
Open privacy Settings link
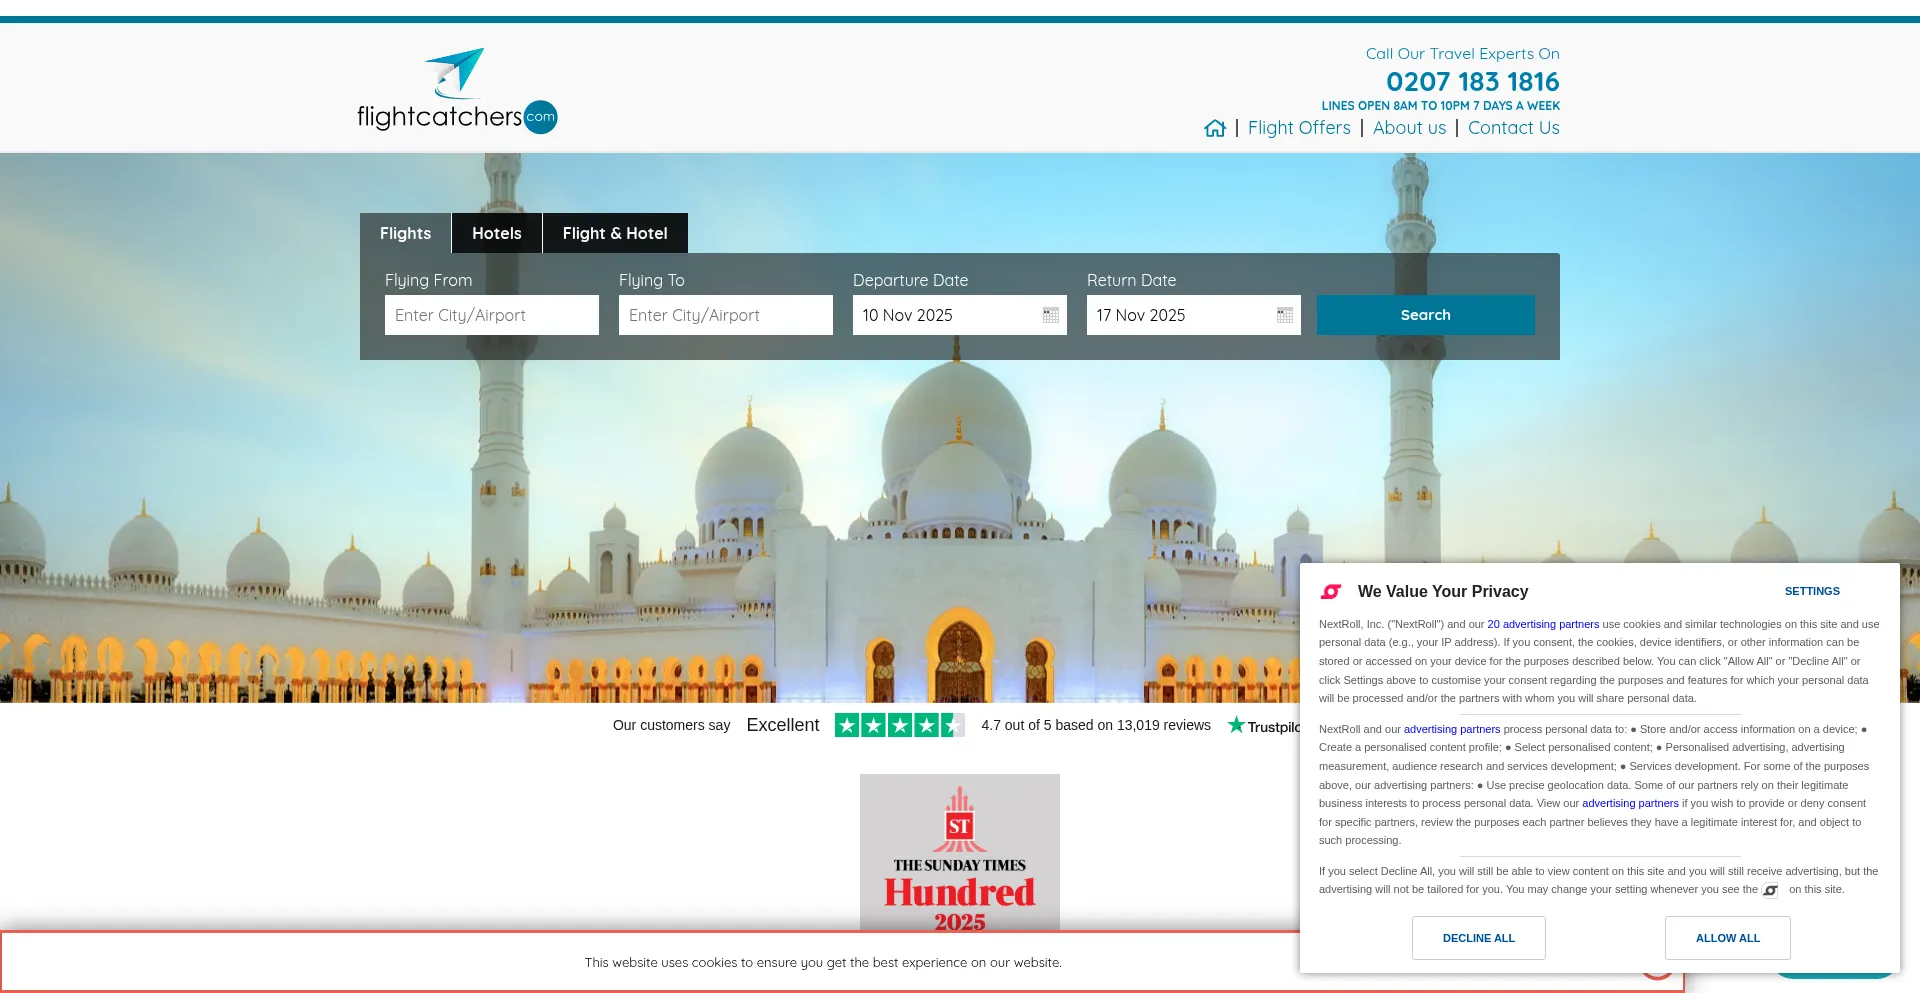tap(1811, 591)
